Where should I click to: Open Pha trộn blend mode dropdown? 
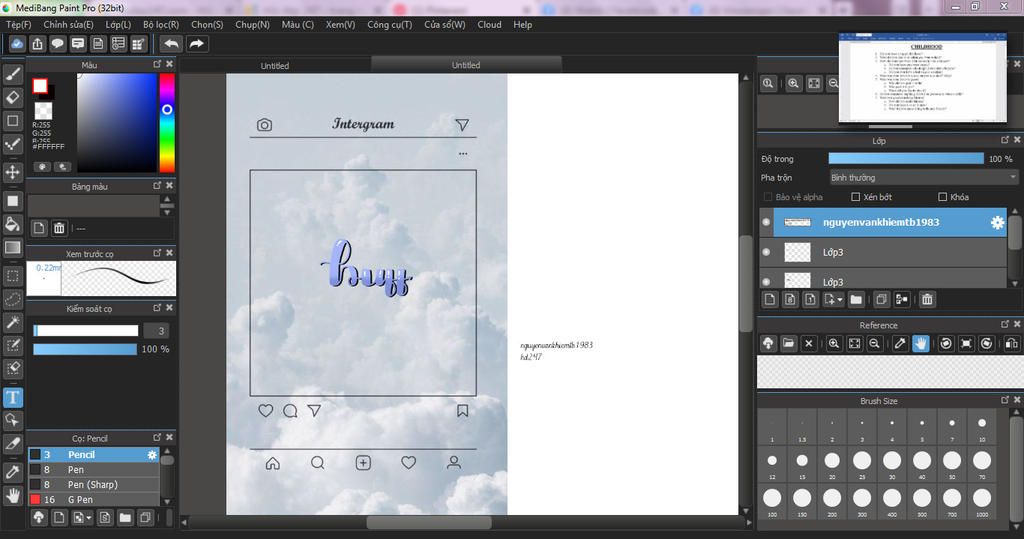point(923,178)
